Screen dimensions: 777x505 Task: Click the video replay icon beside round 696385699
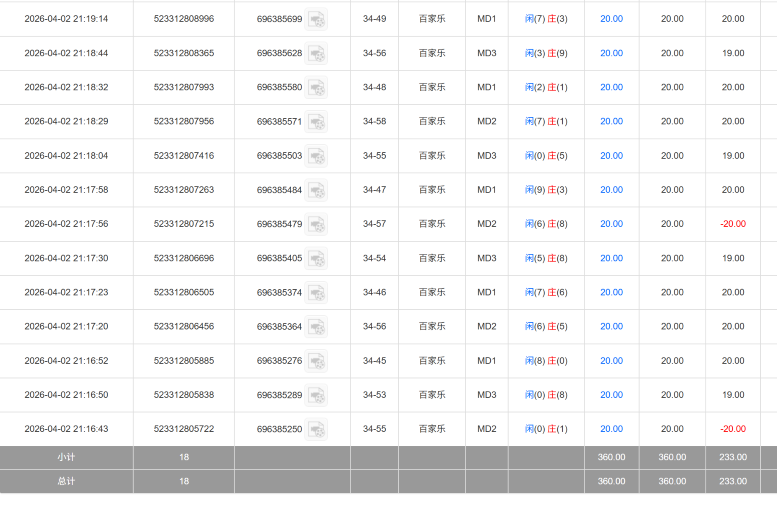(x=316, y=19)
